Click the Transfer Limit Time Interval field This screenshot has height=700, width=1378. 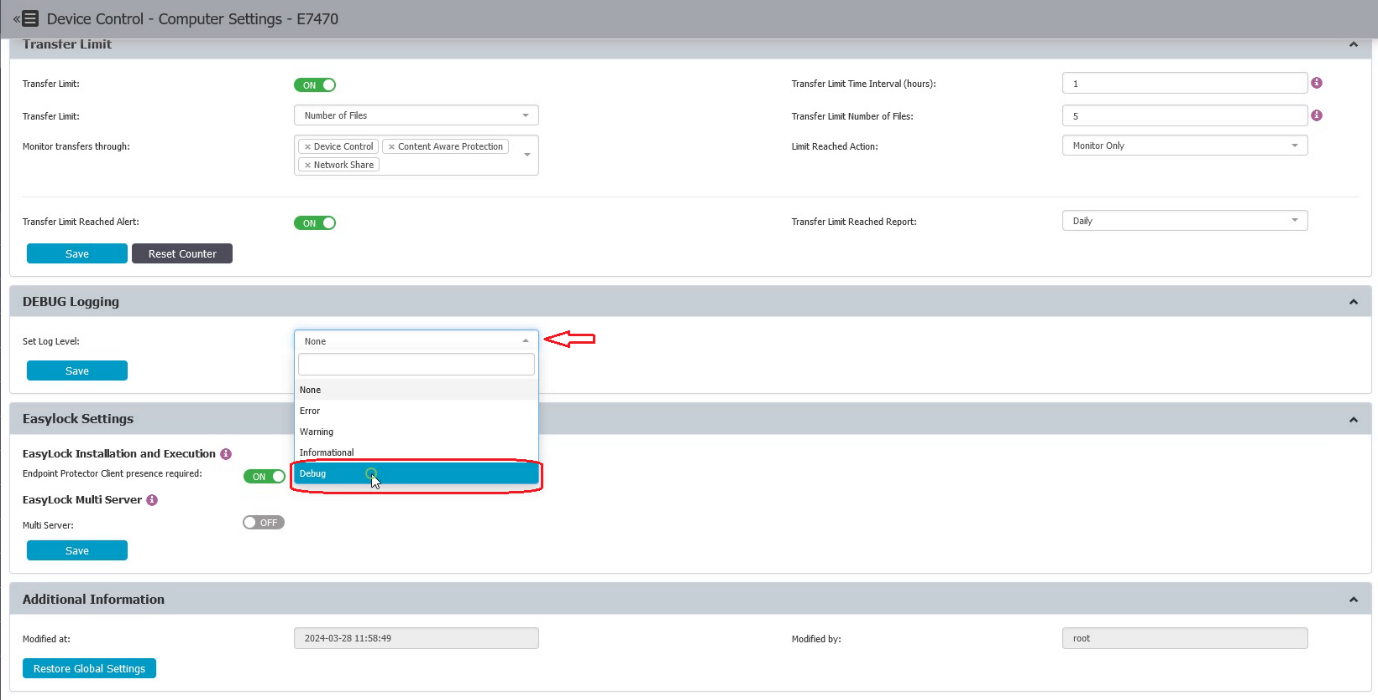[1184, 83]
